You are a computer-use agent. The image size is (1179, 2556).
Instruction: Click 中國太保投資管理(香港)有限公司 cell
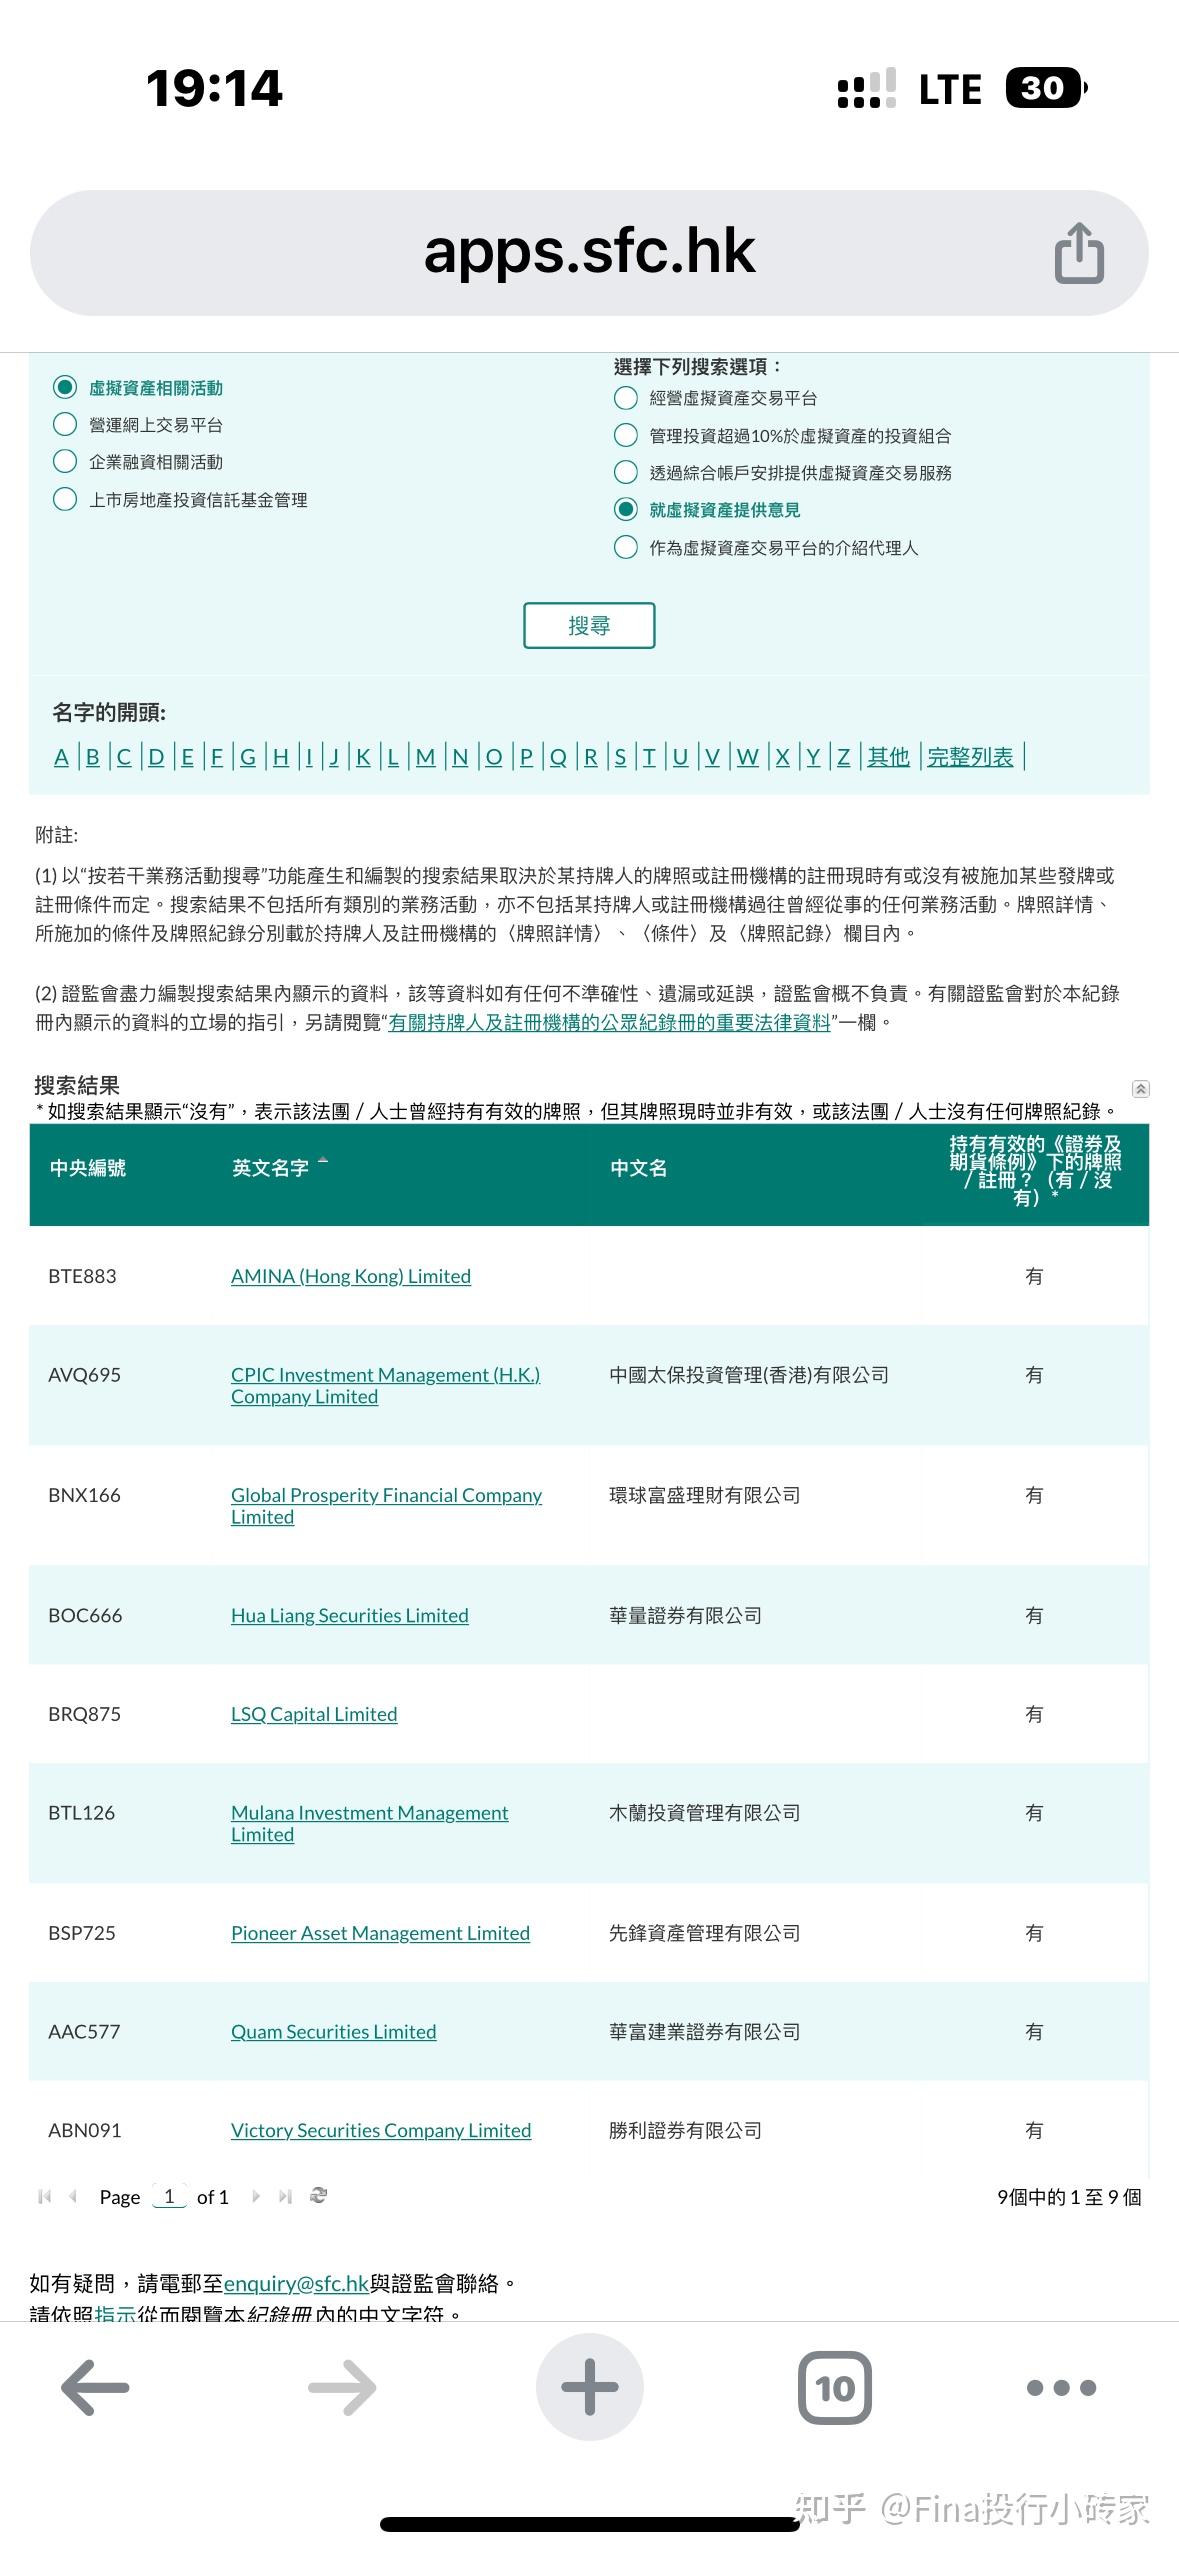749,1375
